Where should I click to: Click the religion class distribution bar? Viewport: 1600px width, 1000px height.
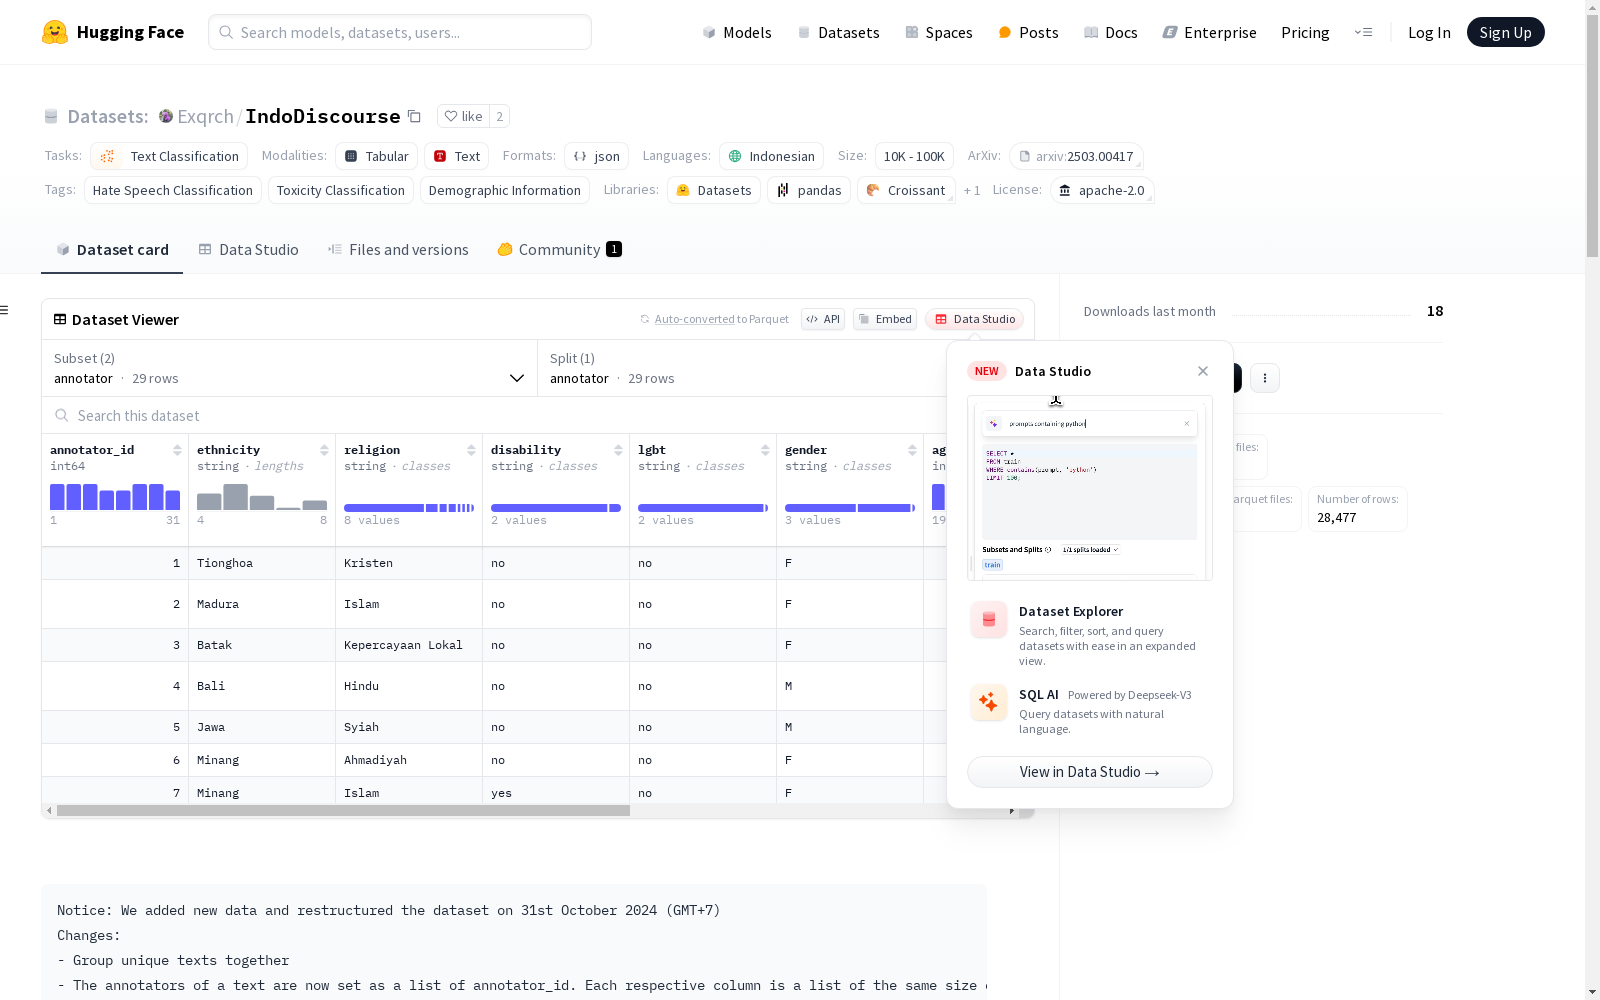point(409,508)
